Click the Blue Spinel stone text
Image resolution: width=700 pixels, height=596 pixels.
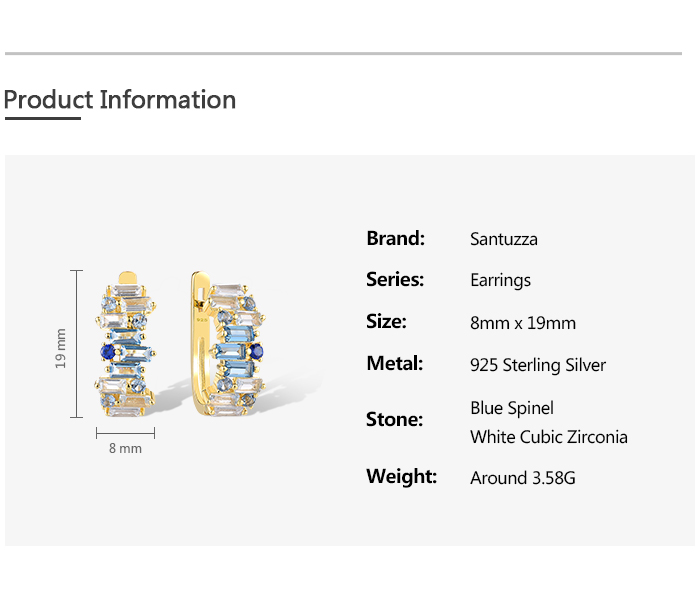(512, 408)
